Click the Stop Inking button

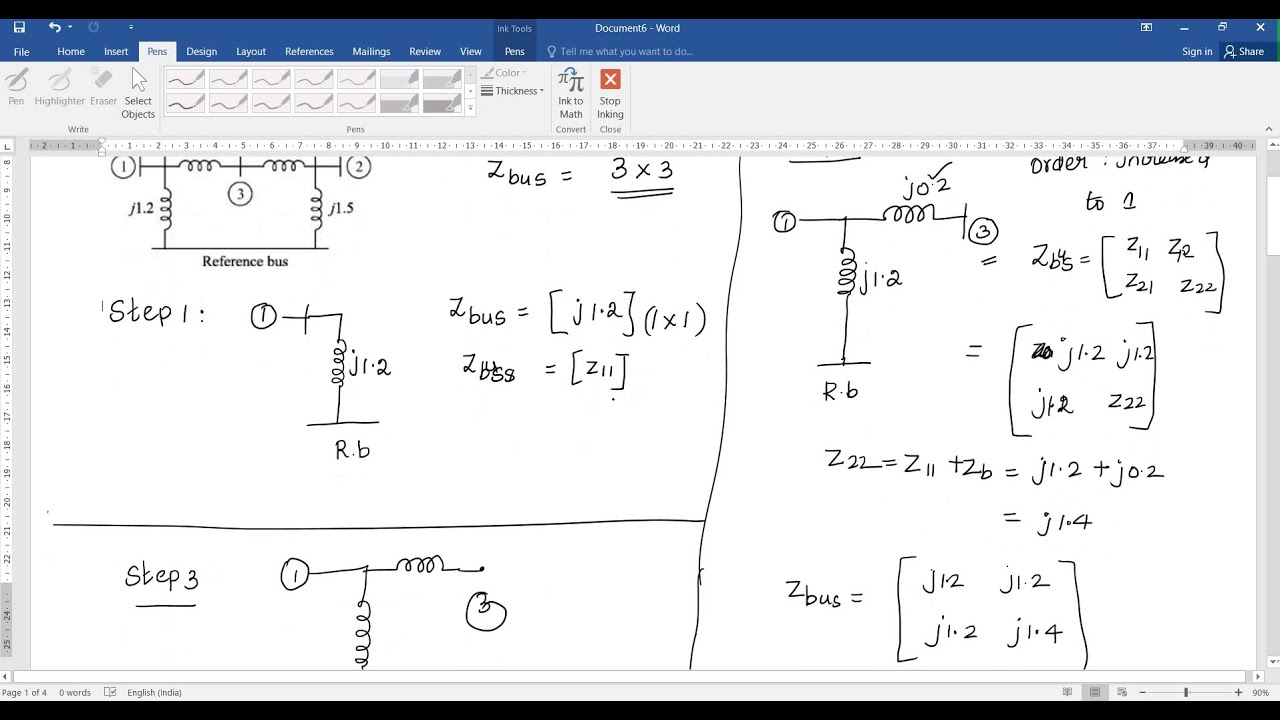click(610, 94)
